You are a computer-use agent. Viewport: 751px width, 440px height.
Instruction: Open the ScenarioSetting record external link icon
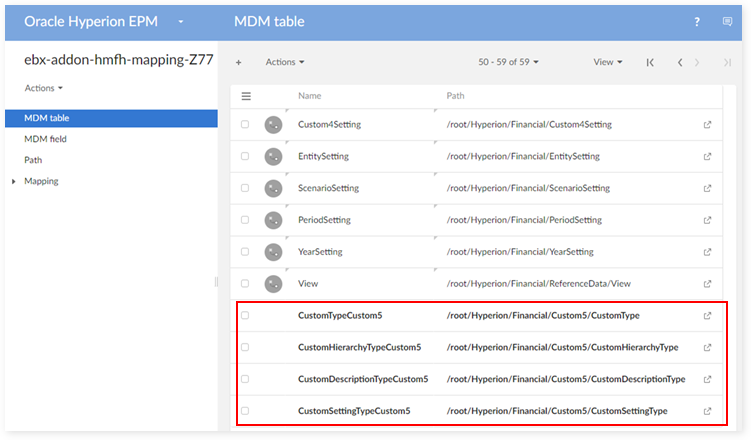click(707, 188)
